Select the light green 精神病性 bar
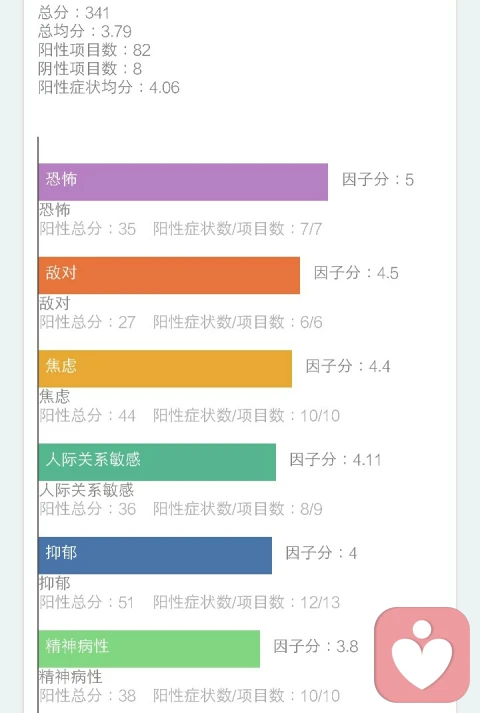Screen dimensions: 480x713 [149, 649]
